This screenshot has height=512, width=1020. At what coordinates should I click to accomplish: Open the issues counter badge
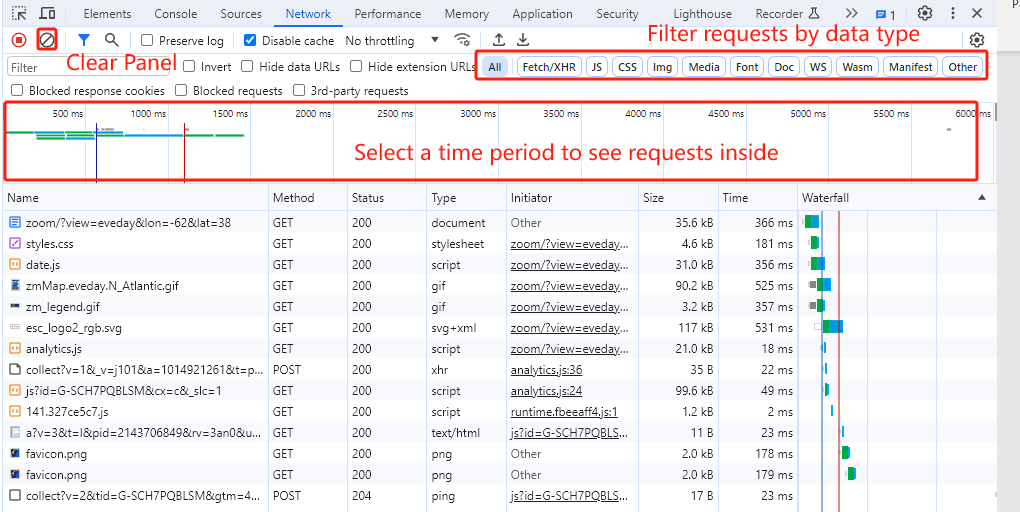coord(886,14)
